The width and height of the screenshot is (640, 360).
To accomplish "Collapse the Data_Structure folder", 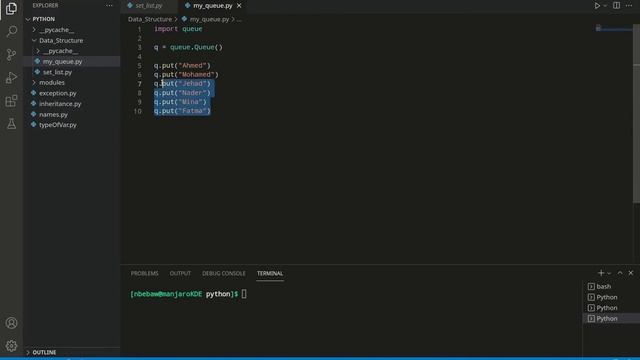I will [61, 40].
